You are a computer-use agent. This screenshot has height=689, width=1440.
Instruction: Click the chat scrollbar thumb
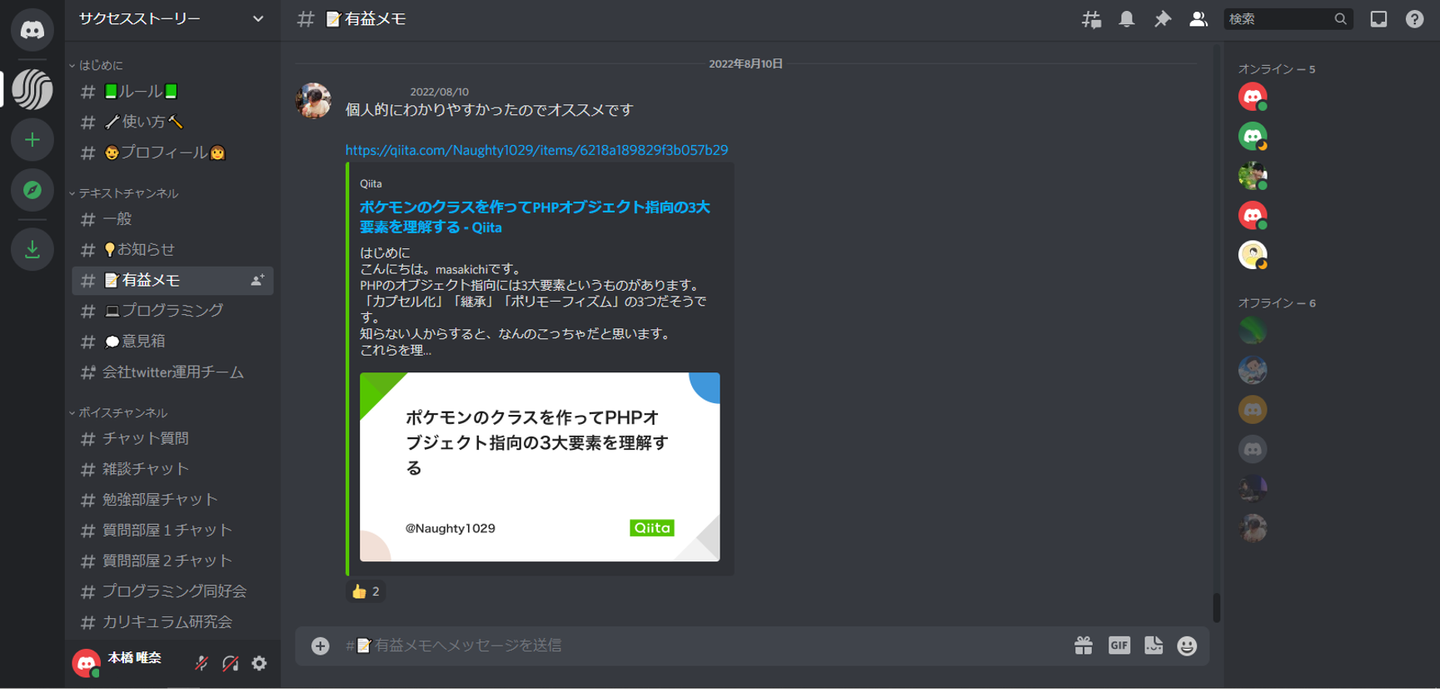[1216, 608]
